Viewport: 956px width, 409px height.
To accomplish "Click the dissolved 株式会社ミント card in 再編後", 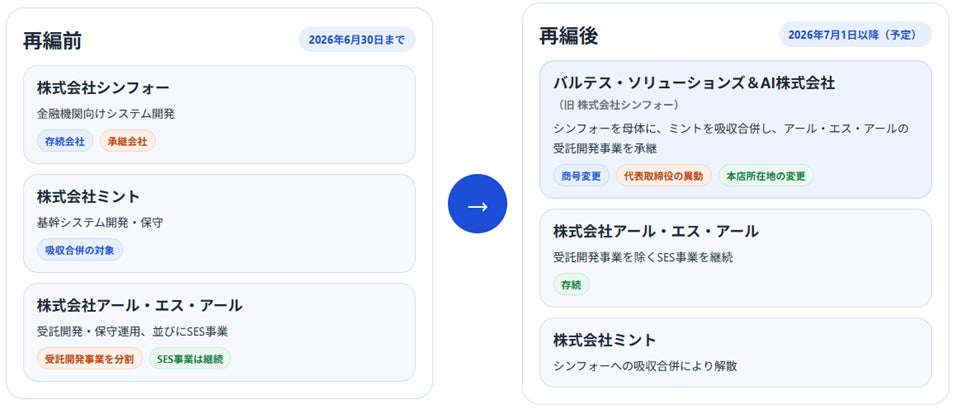I will (x=735, y=352).
